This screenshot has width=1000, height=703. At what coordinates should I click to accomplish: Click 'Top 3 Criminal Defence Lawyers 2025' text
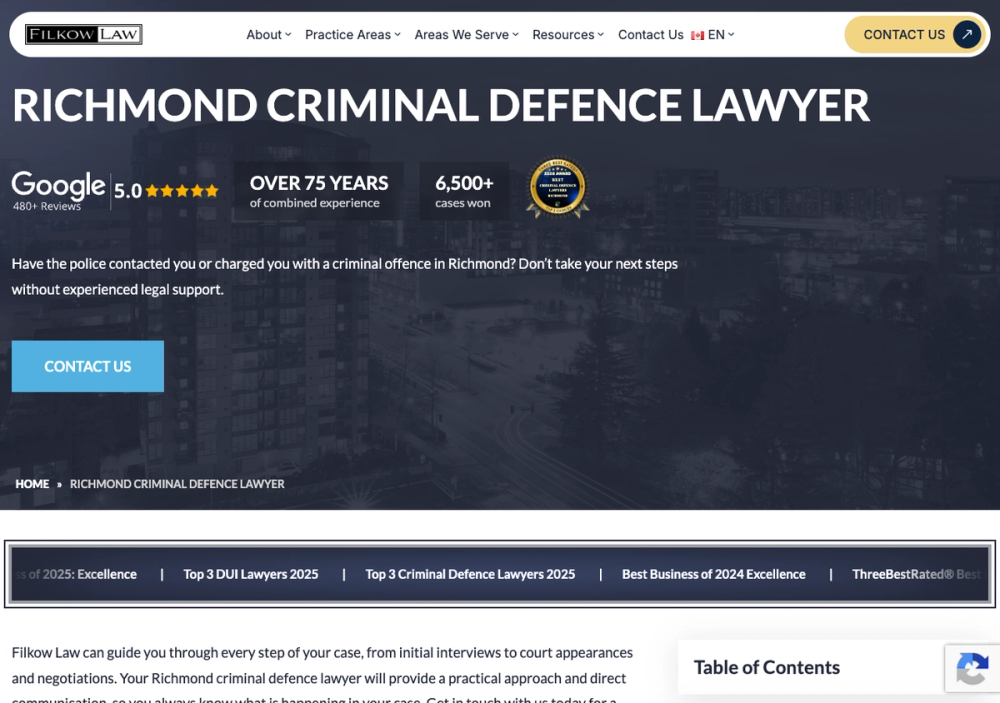(x=470, y=574)
